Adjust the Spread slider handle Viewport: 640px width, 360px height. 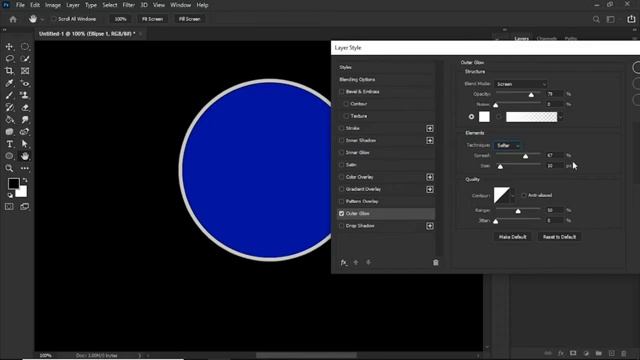click(525, 156)
